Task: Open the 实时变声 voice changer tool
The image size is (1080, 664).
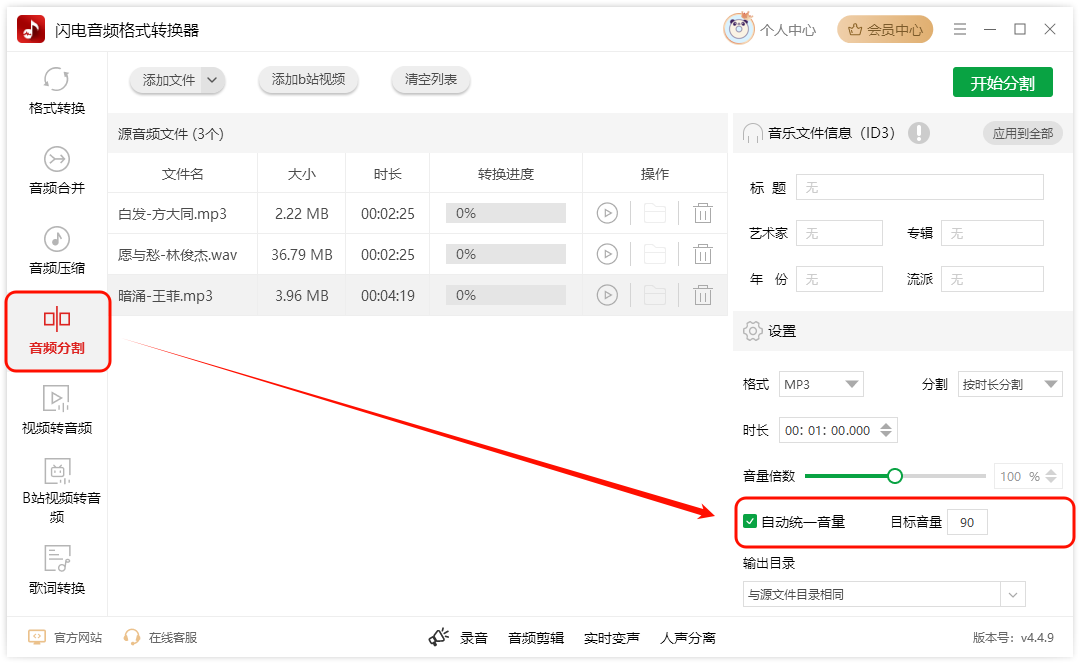Action: tap(611, 638)
